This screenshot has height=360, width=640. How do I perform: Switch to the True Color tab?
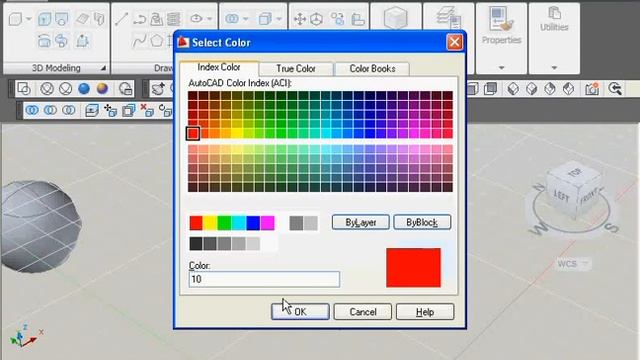[x=296, y=69]
